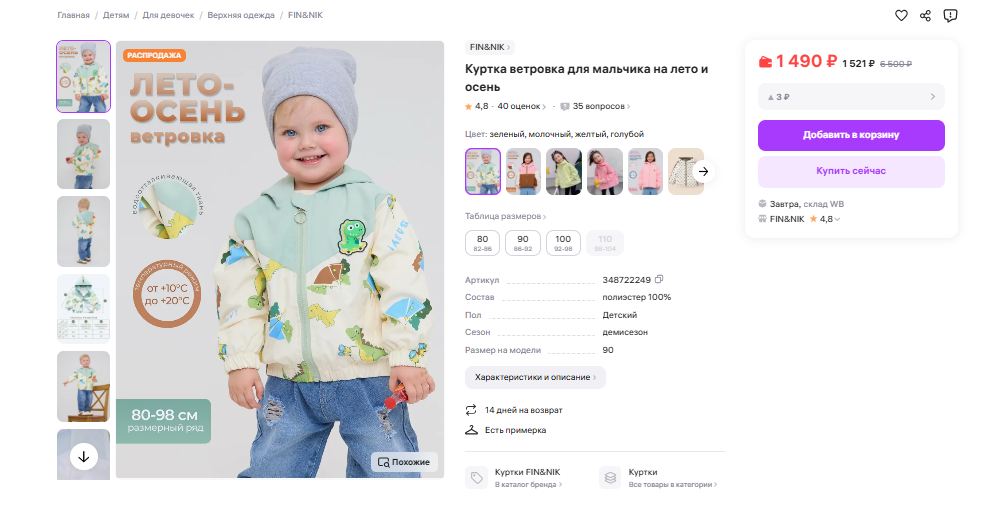Viewport: 1002px width, 515px height.
Task: Choose size 100 (92-98)
Action: pos(564,242)
